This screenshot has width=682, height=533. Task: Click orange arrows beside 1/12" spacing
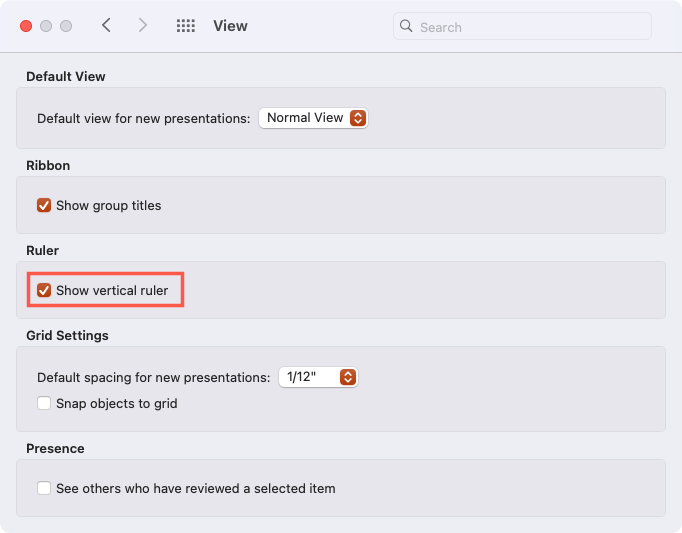348,377
